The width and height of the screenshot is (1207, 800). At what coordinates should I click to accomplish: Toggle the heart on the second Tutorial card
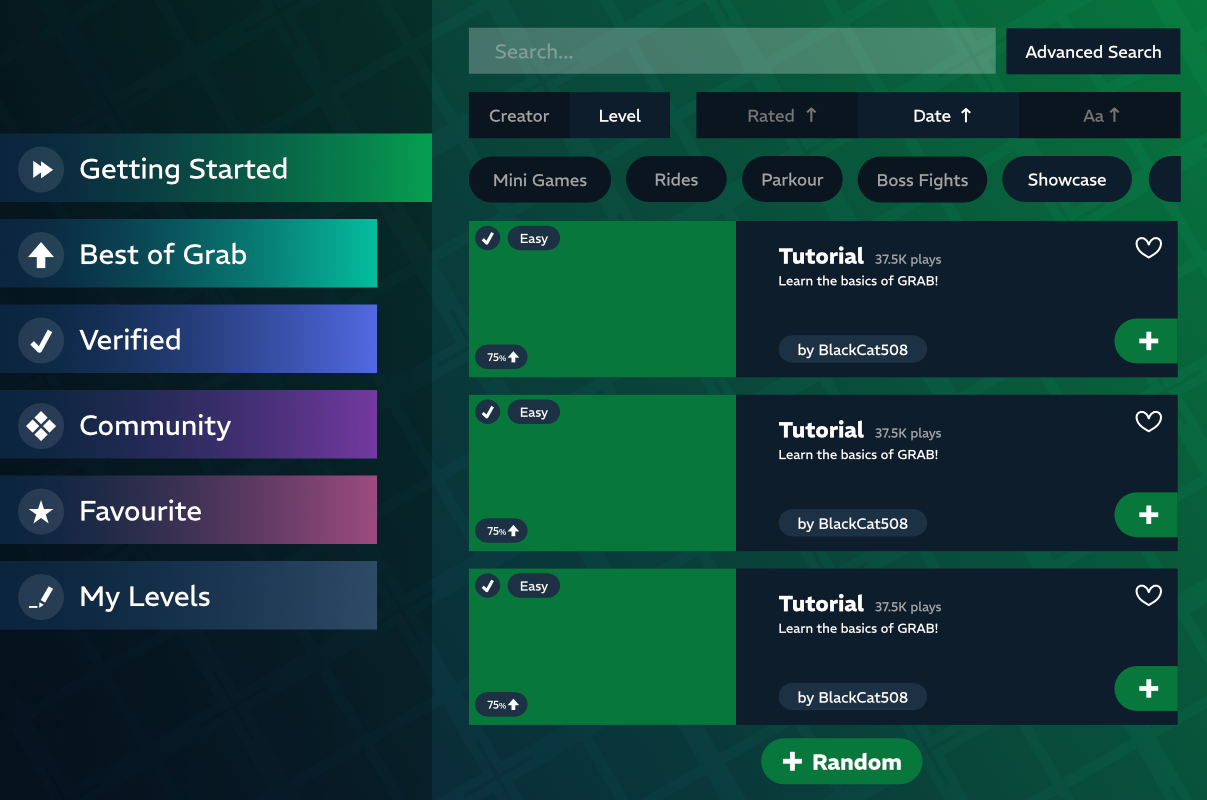1148,422
